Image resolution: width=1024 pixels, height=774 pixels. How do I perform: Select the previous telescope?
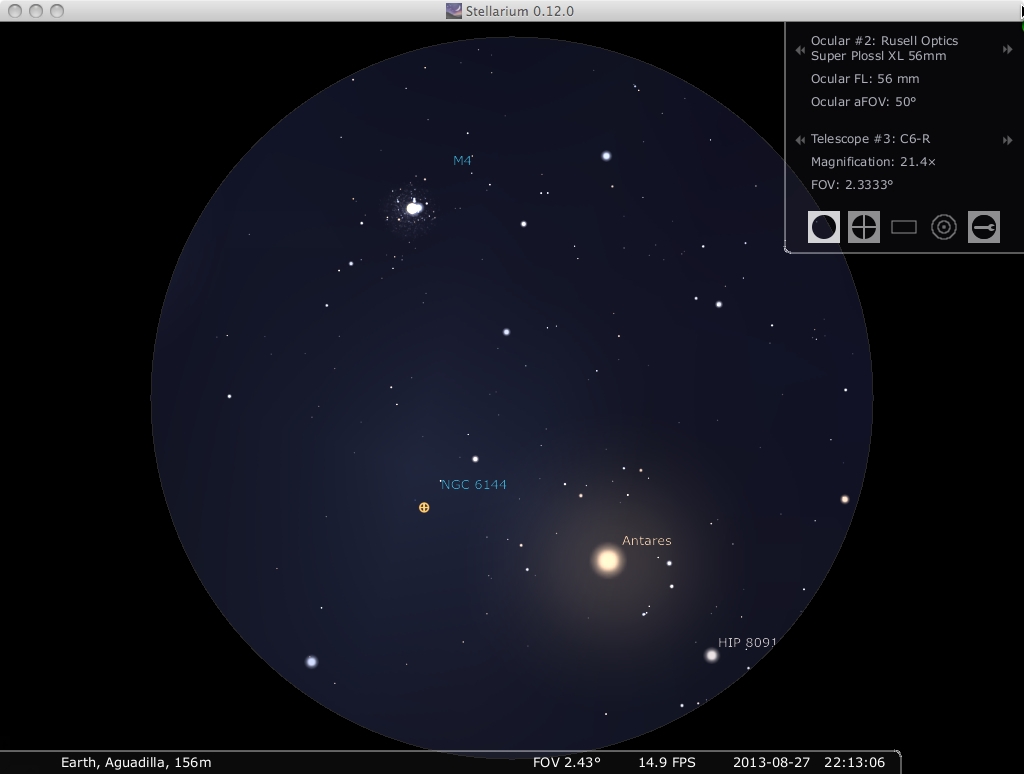point(800,140)
